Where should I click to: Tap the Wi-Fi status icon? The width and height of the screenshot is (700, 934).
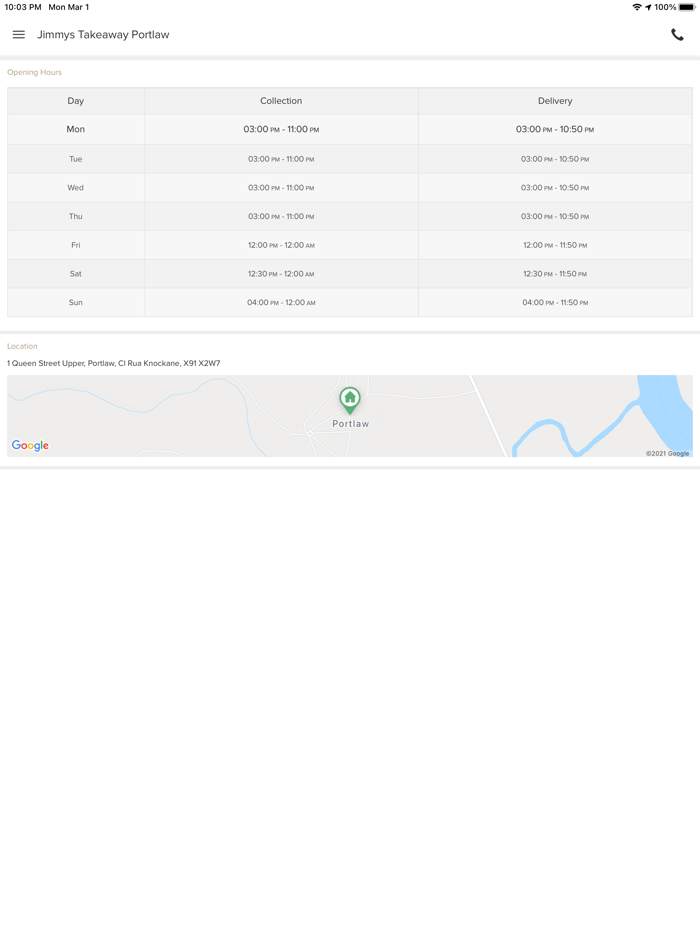[x=636, y=7]
